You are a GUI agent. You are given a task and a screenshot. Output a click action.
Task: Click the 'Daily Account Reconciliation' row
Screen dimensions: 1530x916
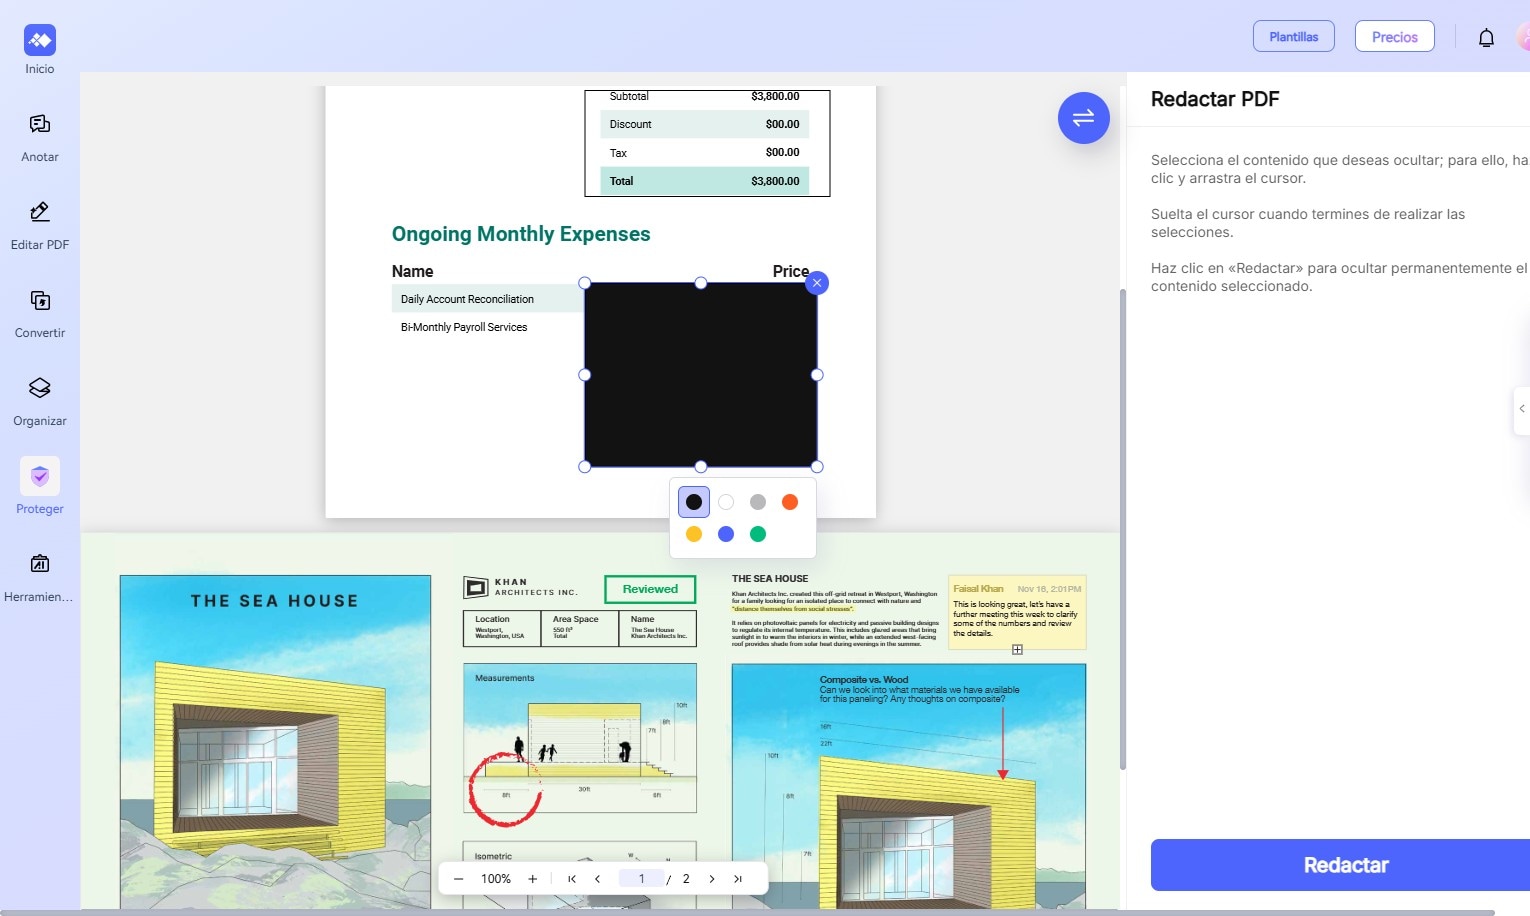tap(488, 299)
